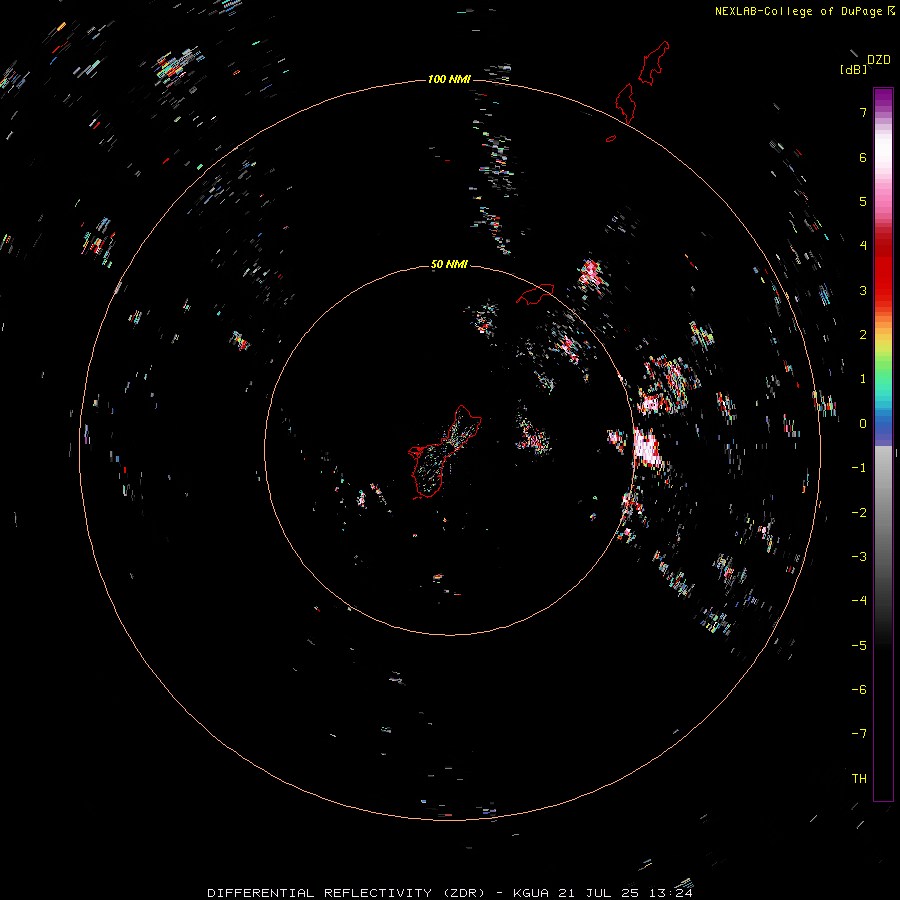Click the -6 dB scale value
This screenshot has width=900, height=900.
[x=859, y=690]
